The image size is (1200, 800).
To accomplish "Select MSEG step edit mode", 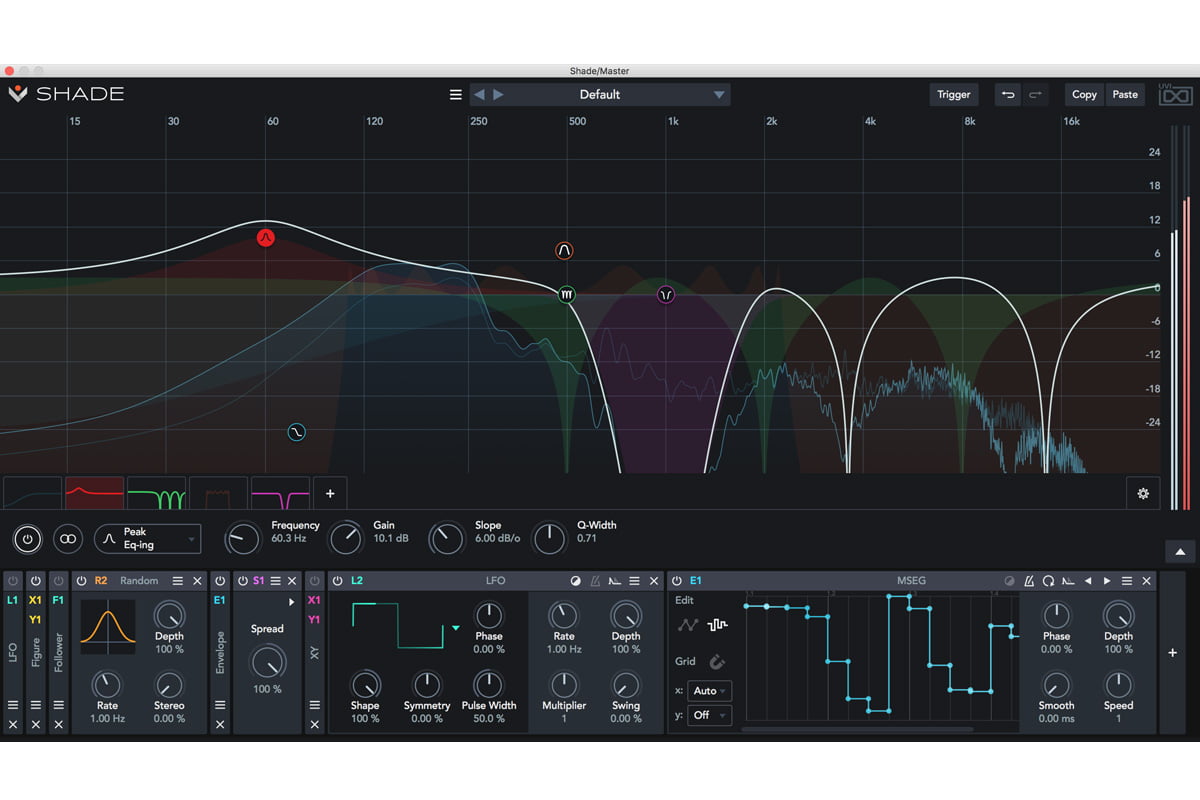I will [718, 625].
